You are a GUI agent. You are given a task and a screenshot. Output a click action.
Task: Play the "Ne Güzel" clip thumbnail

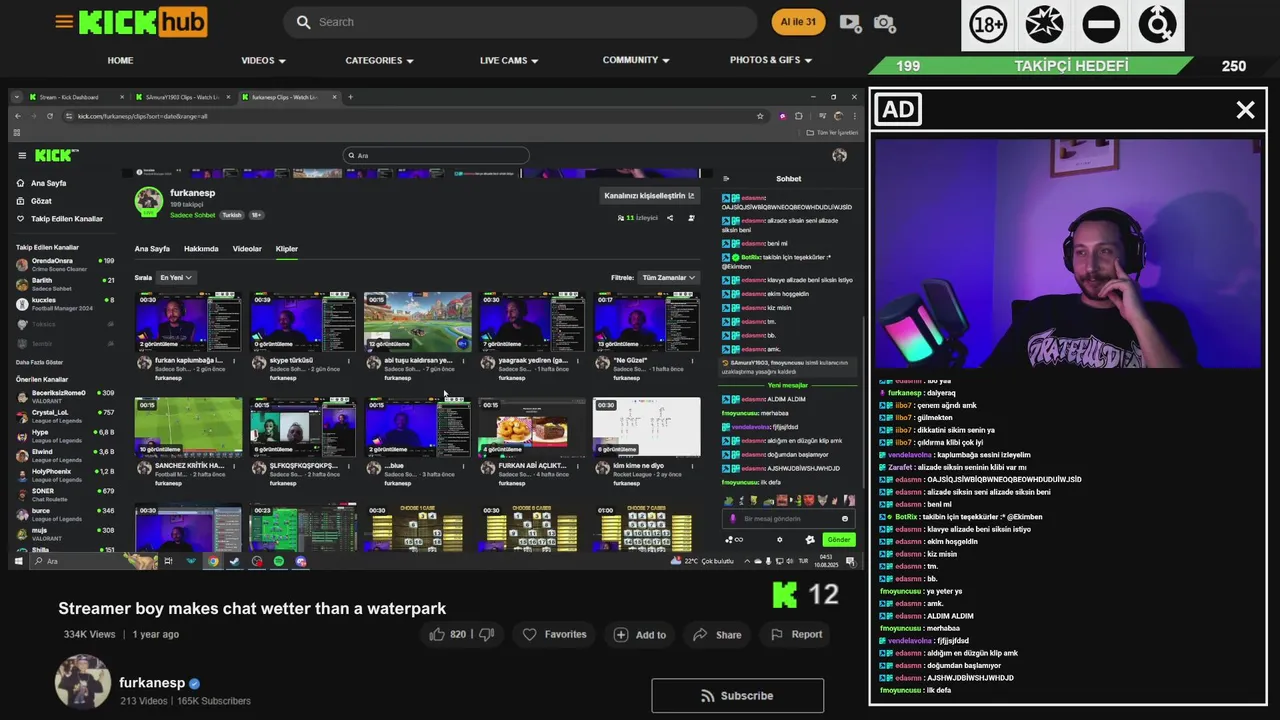click(x=647, y=322)
